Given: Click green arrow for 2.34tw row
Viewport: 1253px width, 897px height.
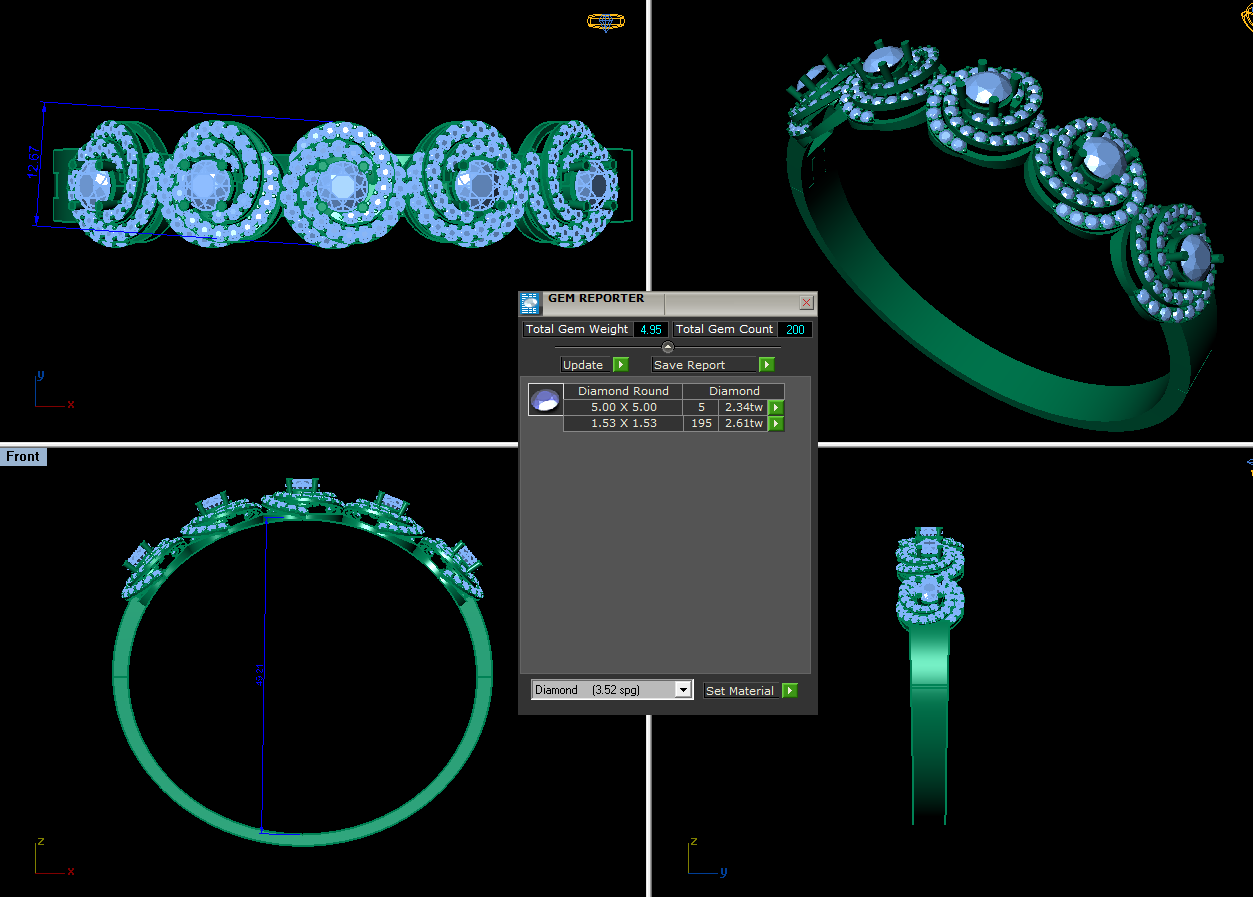Looking at the screenshot, I should pos(775,408).
